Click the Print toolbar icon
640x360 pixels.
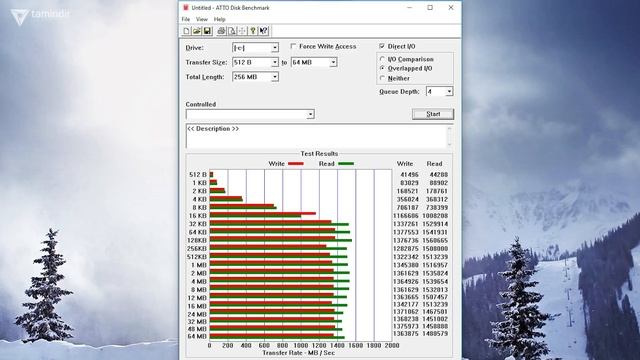221,31
